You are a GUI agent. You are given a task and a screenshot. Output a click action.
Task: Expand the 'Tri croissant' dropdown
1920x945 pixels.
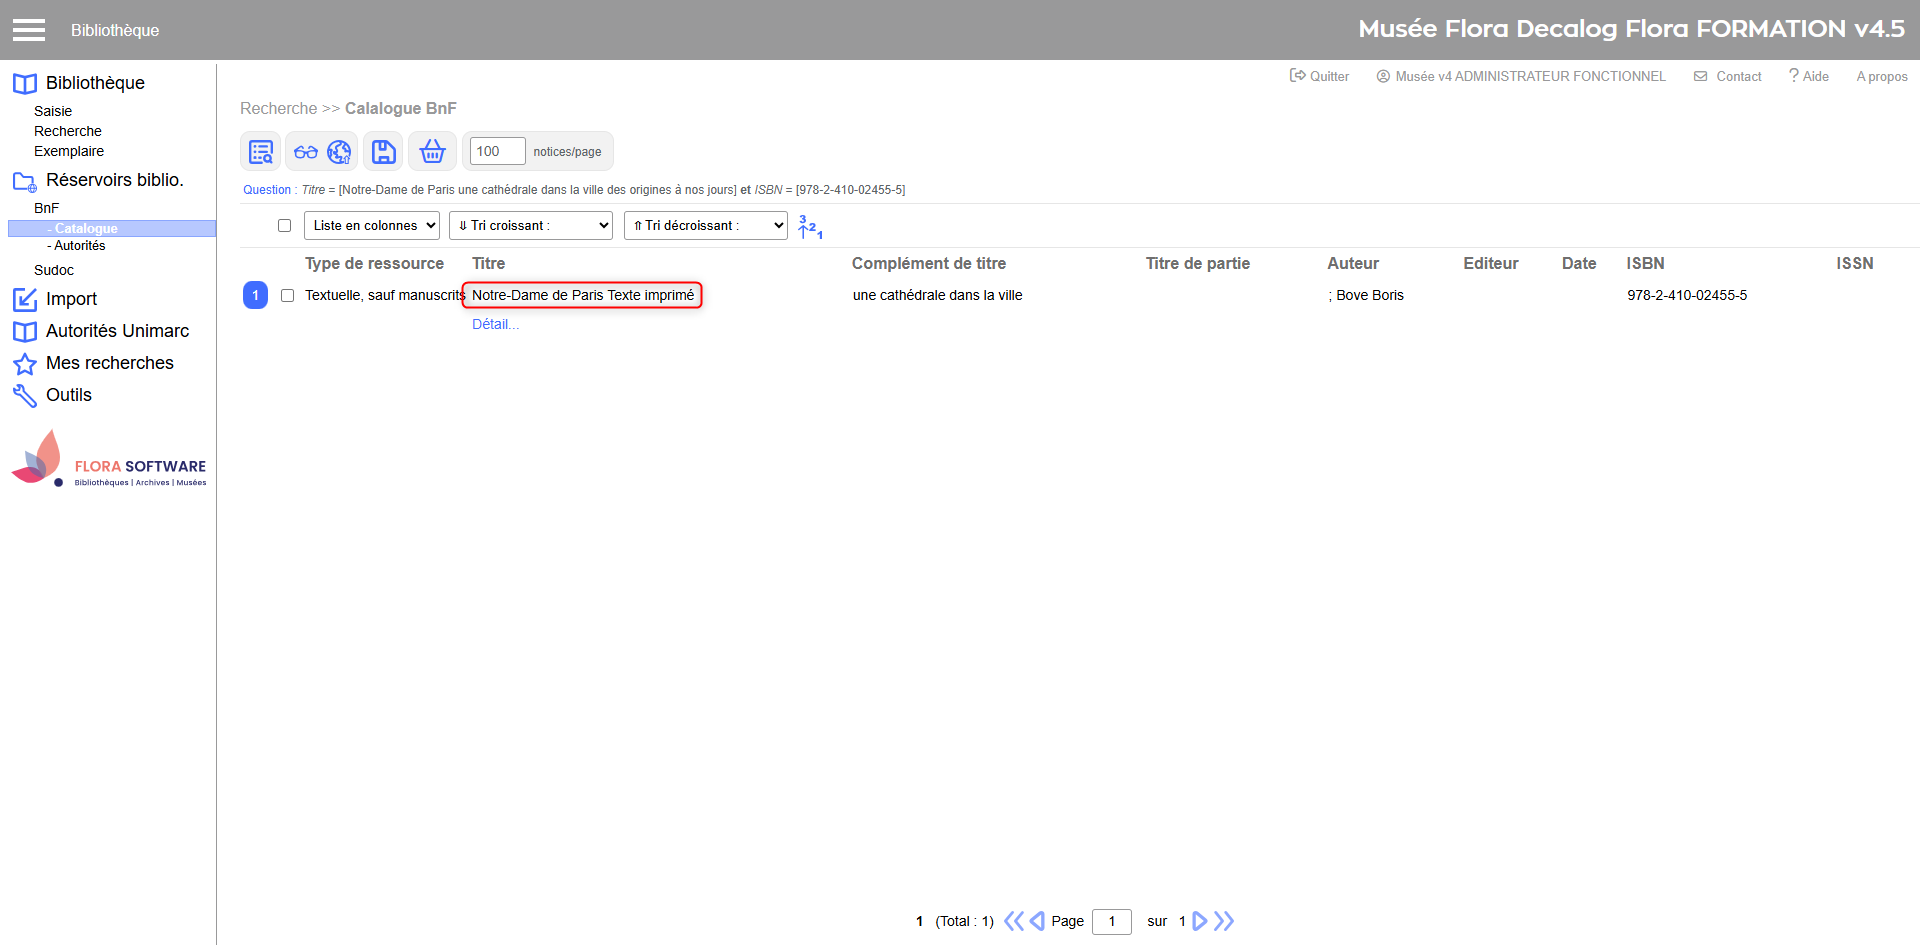point(531,226)
